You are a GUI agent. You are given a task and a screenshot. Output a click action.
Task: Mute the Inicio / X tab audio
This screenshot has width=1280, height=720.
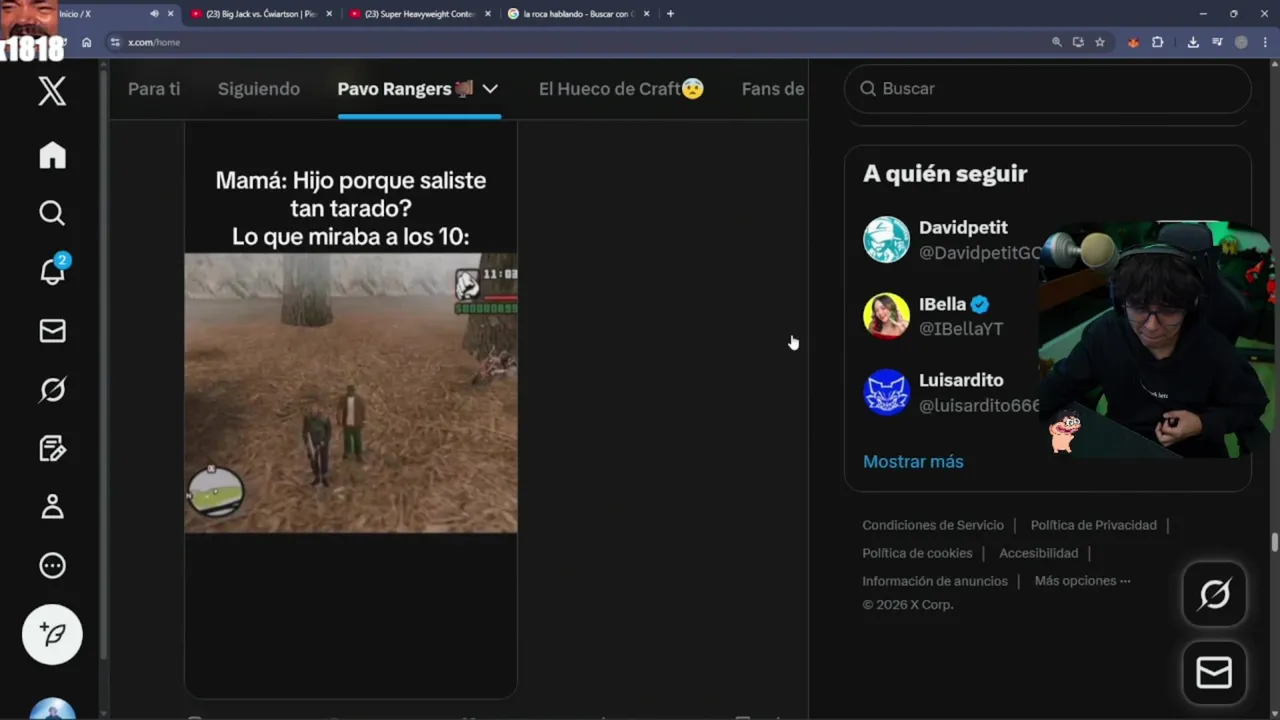(x=154, y=14)
